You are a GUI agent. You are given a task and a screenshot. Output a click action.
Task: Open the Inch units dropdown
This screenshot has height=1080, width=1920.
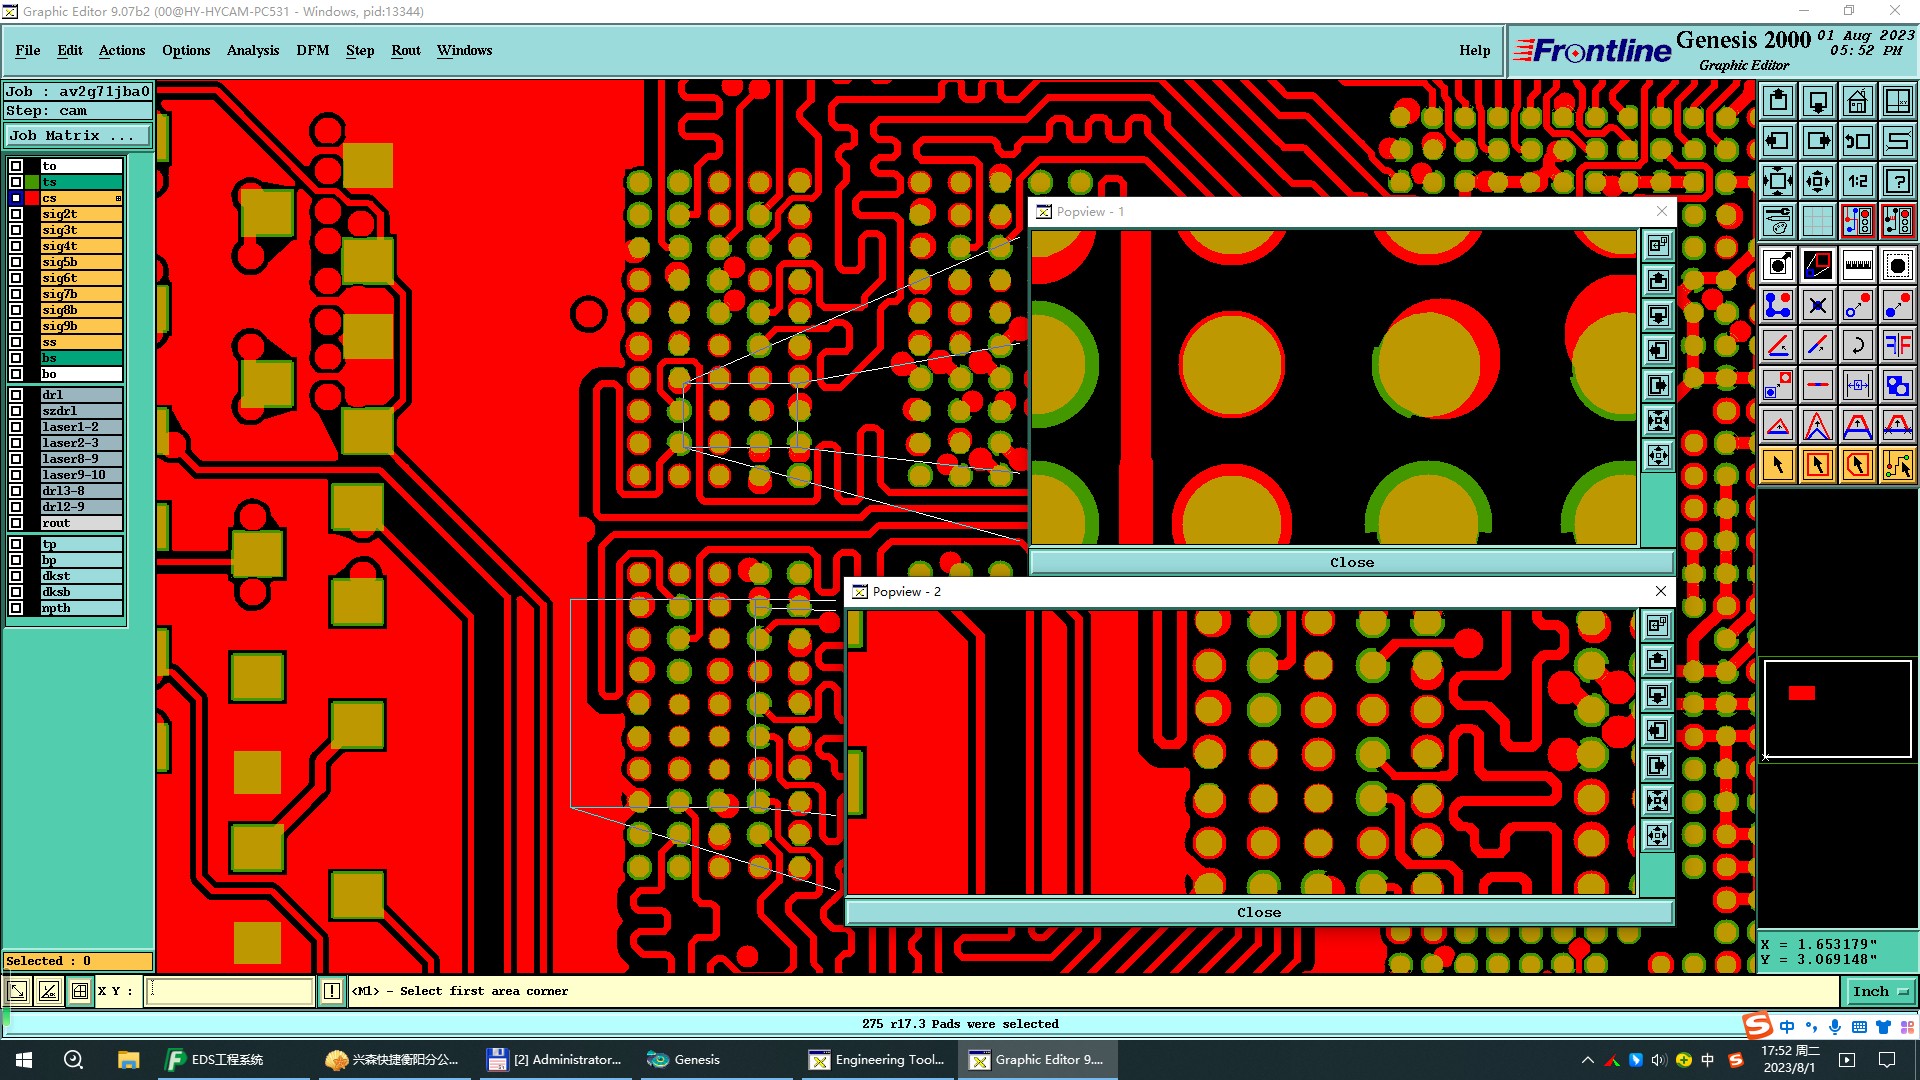click(1880, 991)
